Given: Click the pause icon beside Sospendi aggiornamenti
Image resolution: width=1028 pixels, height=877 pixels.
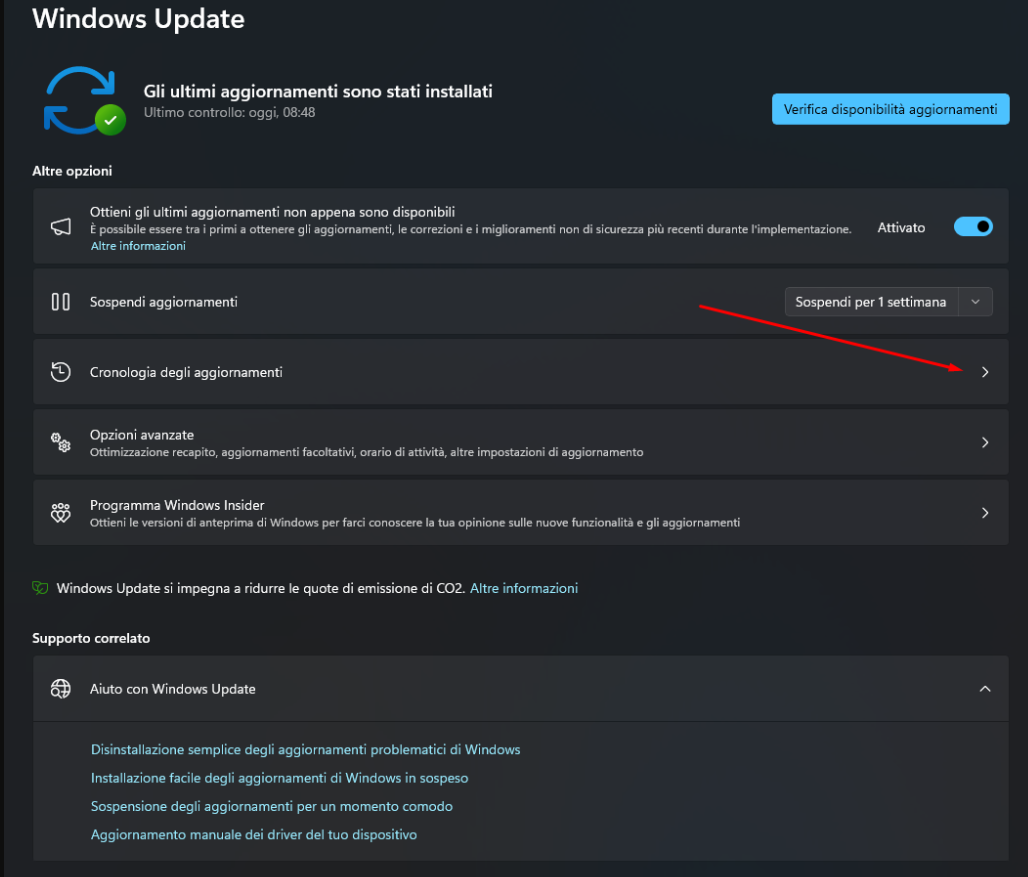Looking at the screenshot, I should (x=61, y=302).
